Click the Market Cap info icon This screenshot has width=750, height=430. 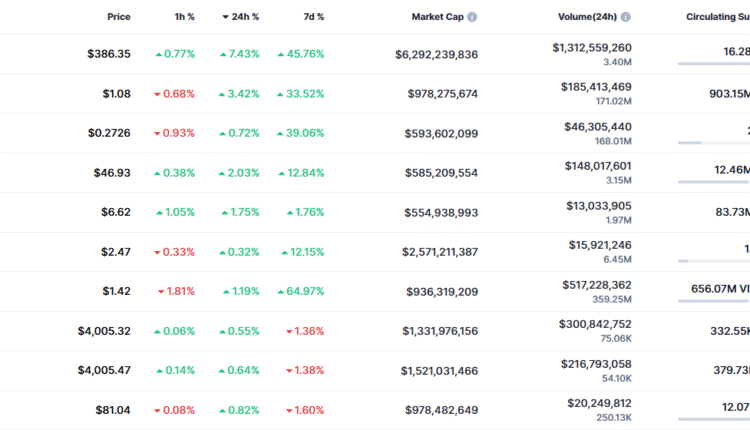click(x=472, y=17)
